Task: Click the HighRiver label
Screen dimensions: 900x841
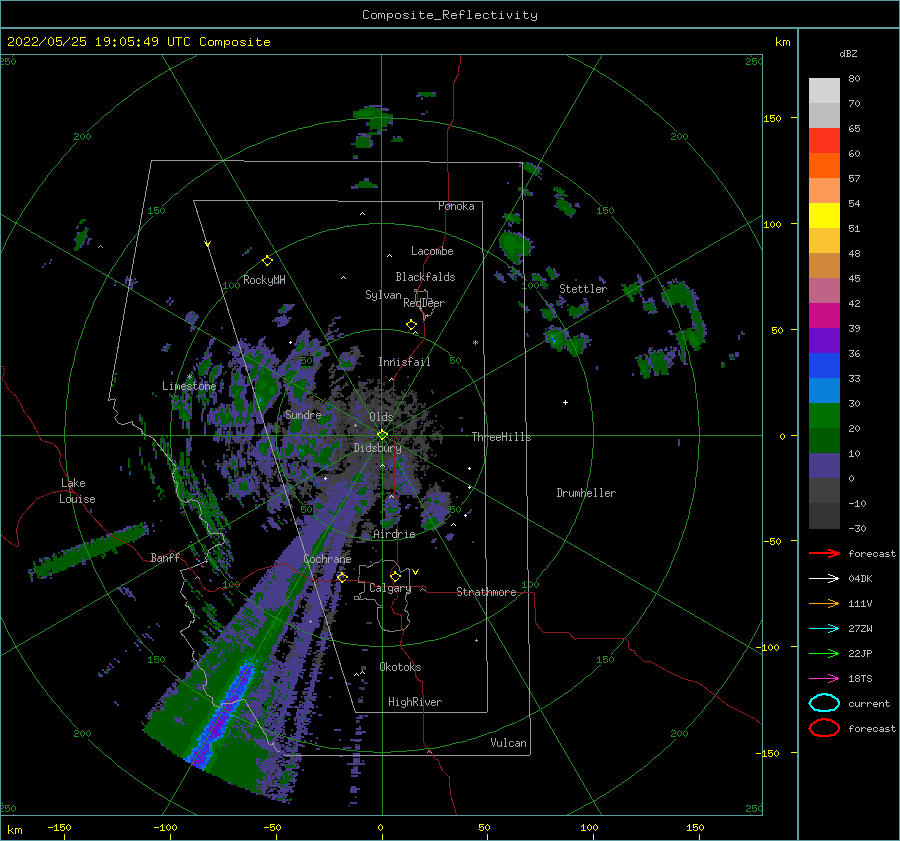Action: 415,702
